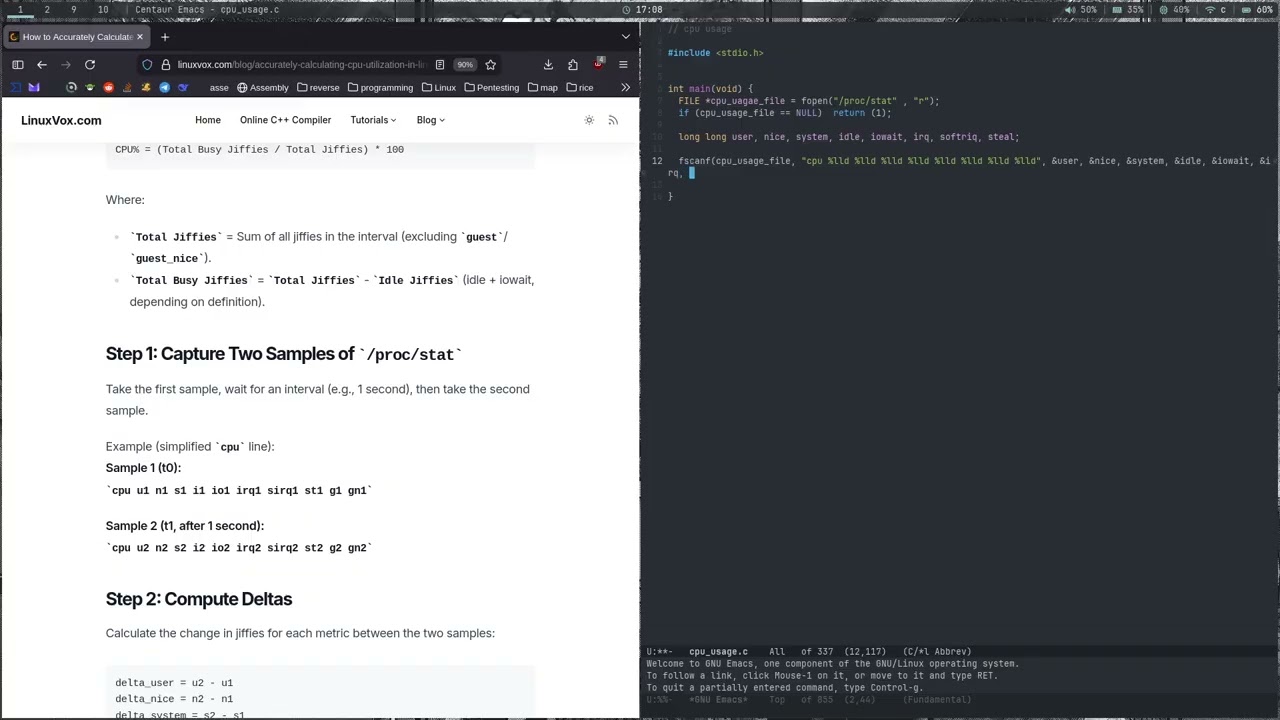Click the battery 60% indicator

click(x=1257, y=9)
